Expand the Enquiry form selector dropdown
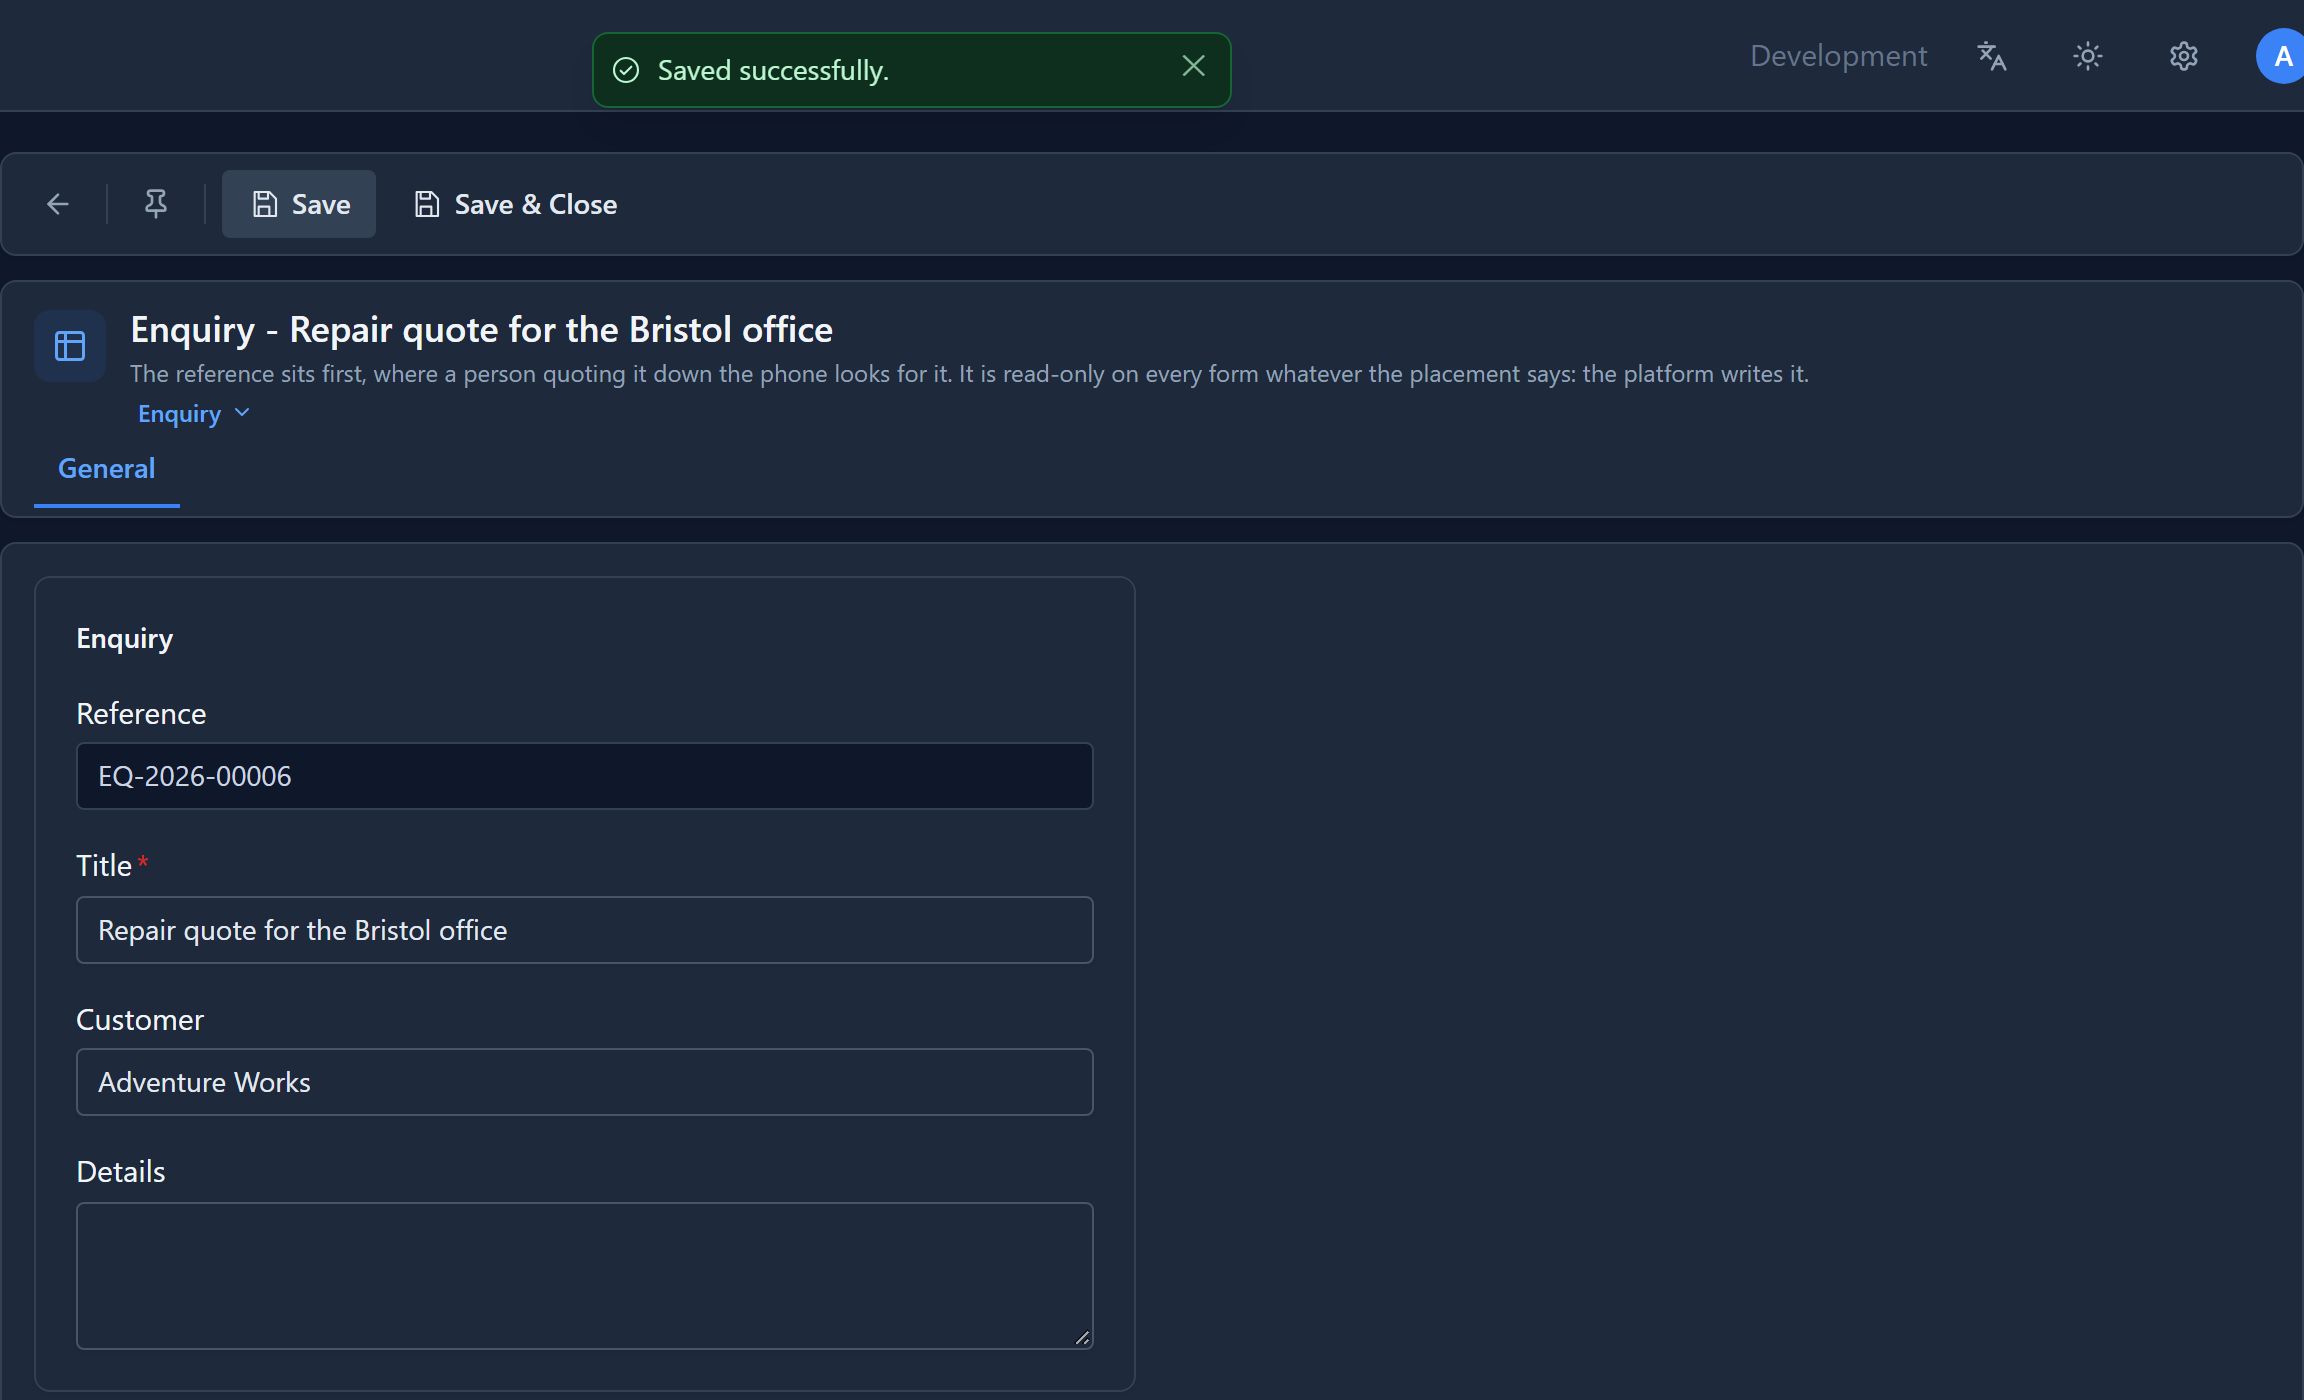This screenshot has height=1400, width=2304. coord(194,413)
